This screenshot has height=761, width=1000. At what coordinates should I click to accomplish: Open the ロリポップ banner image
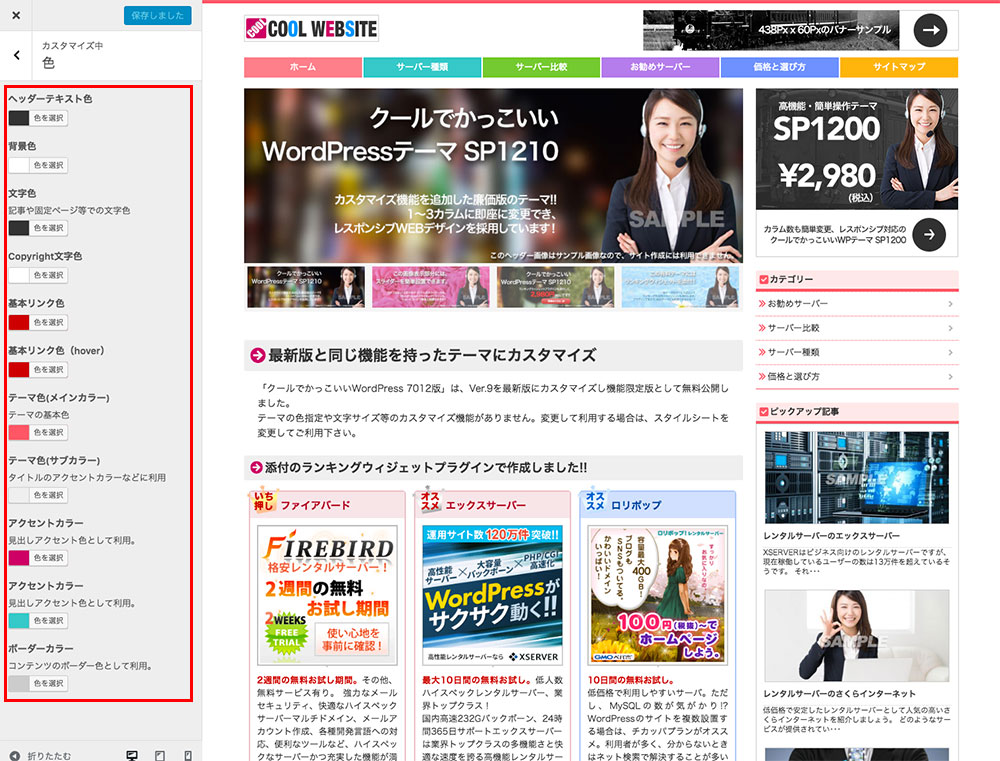[658, 595]
